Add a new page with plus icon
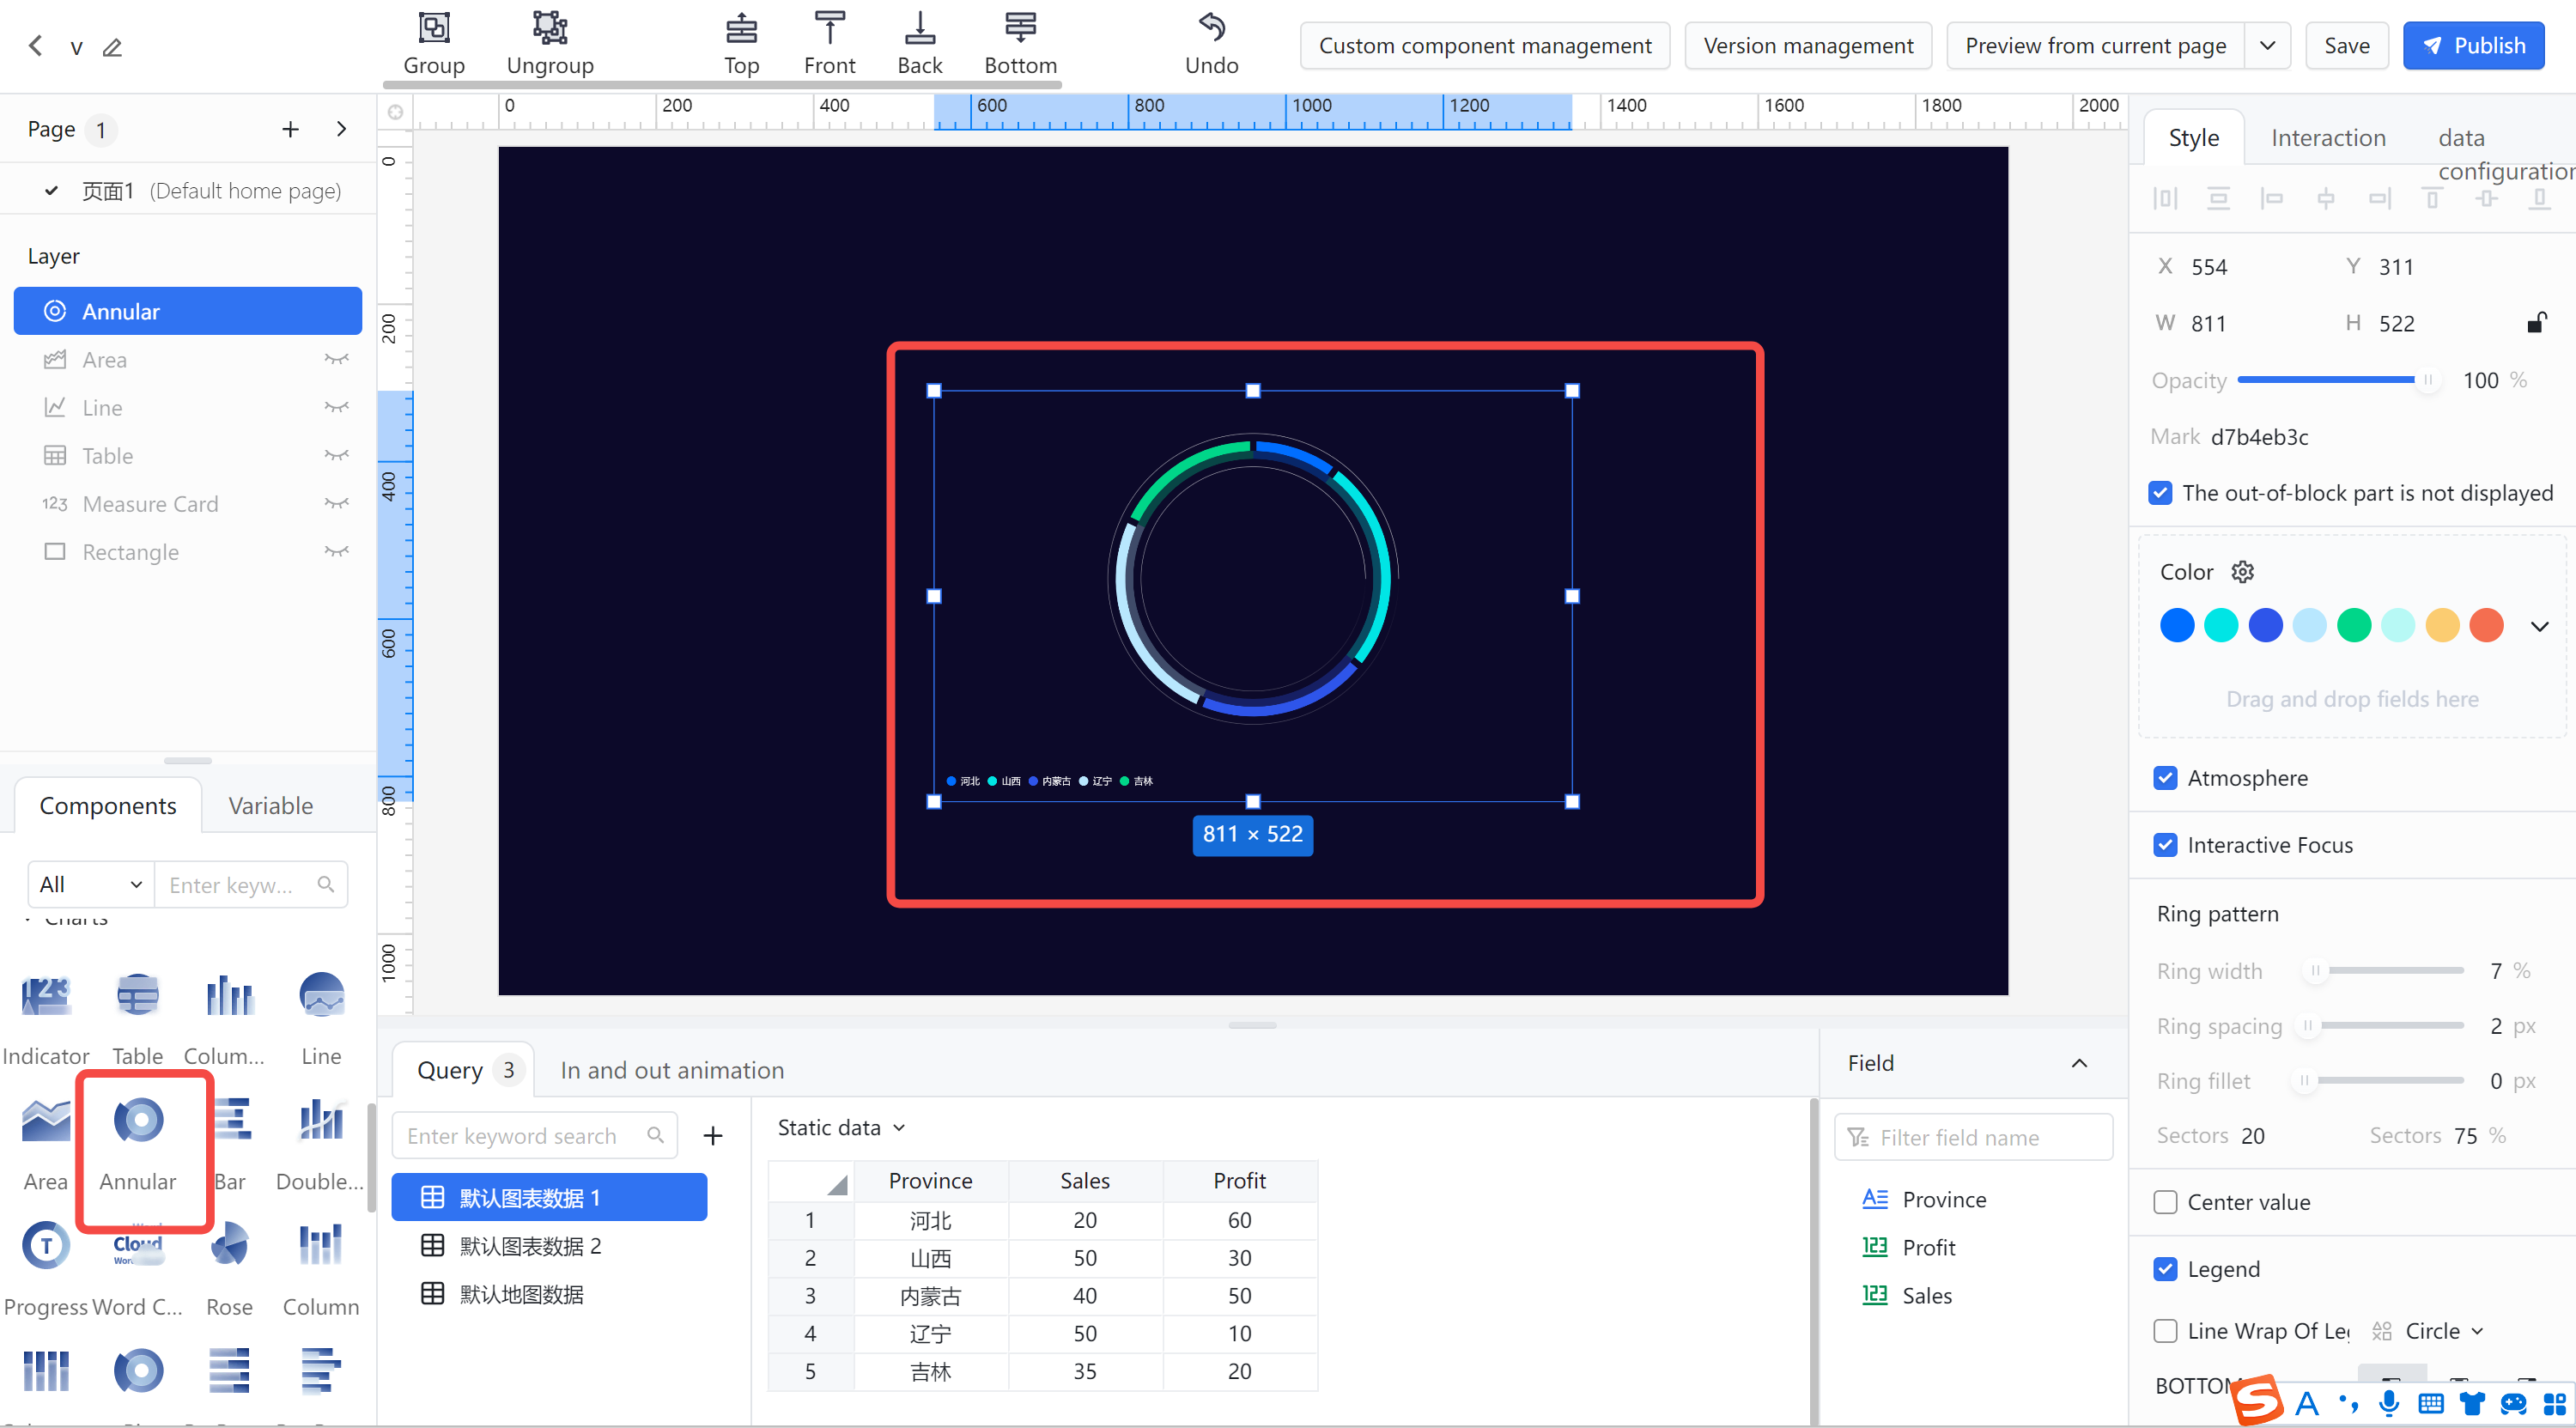 point(290,129)
